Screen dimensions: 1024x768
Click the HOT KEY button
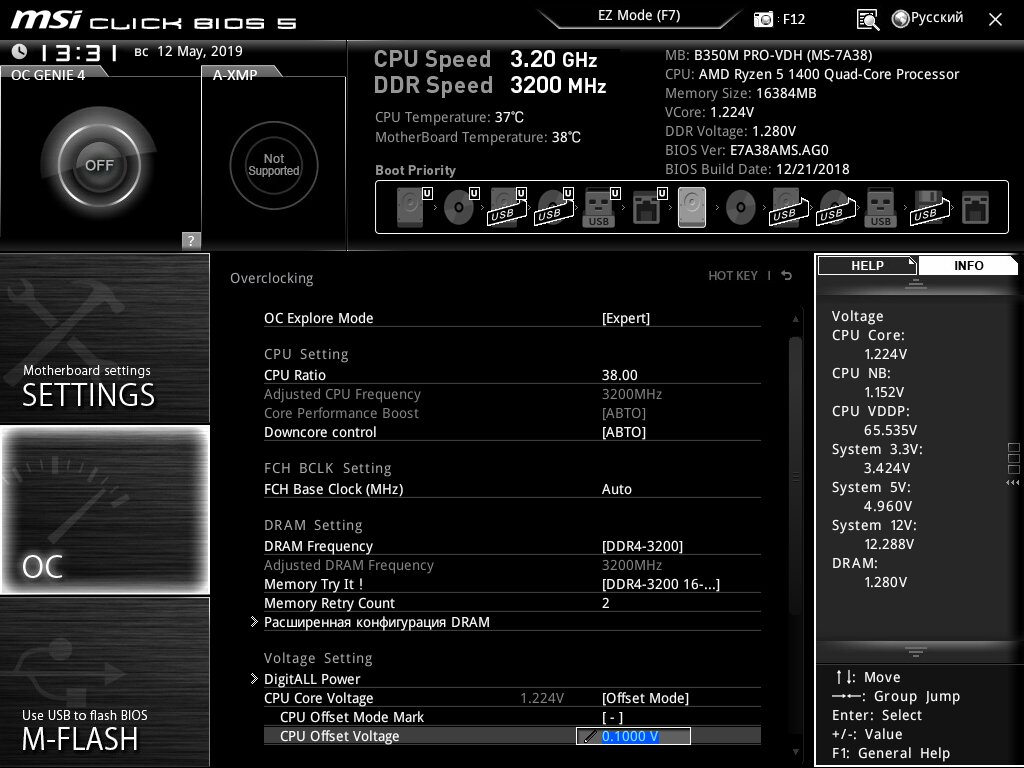(x=733, y=276)
